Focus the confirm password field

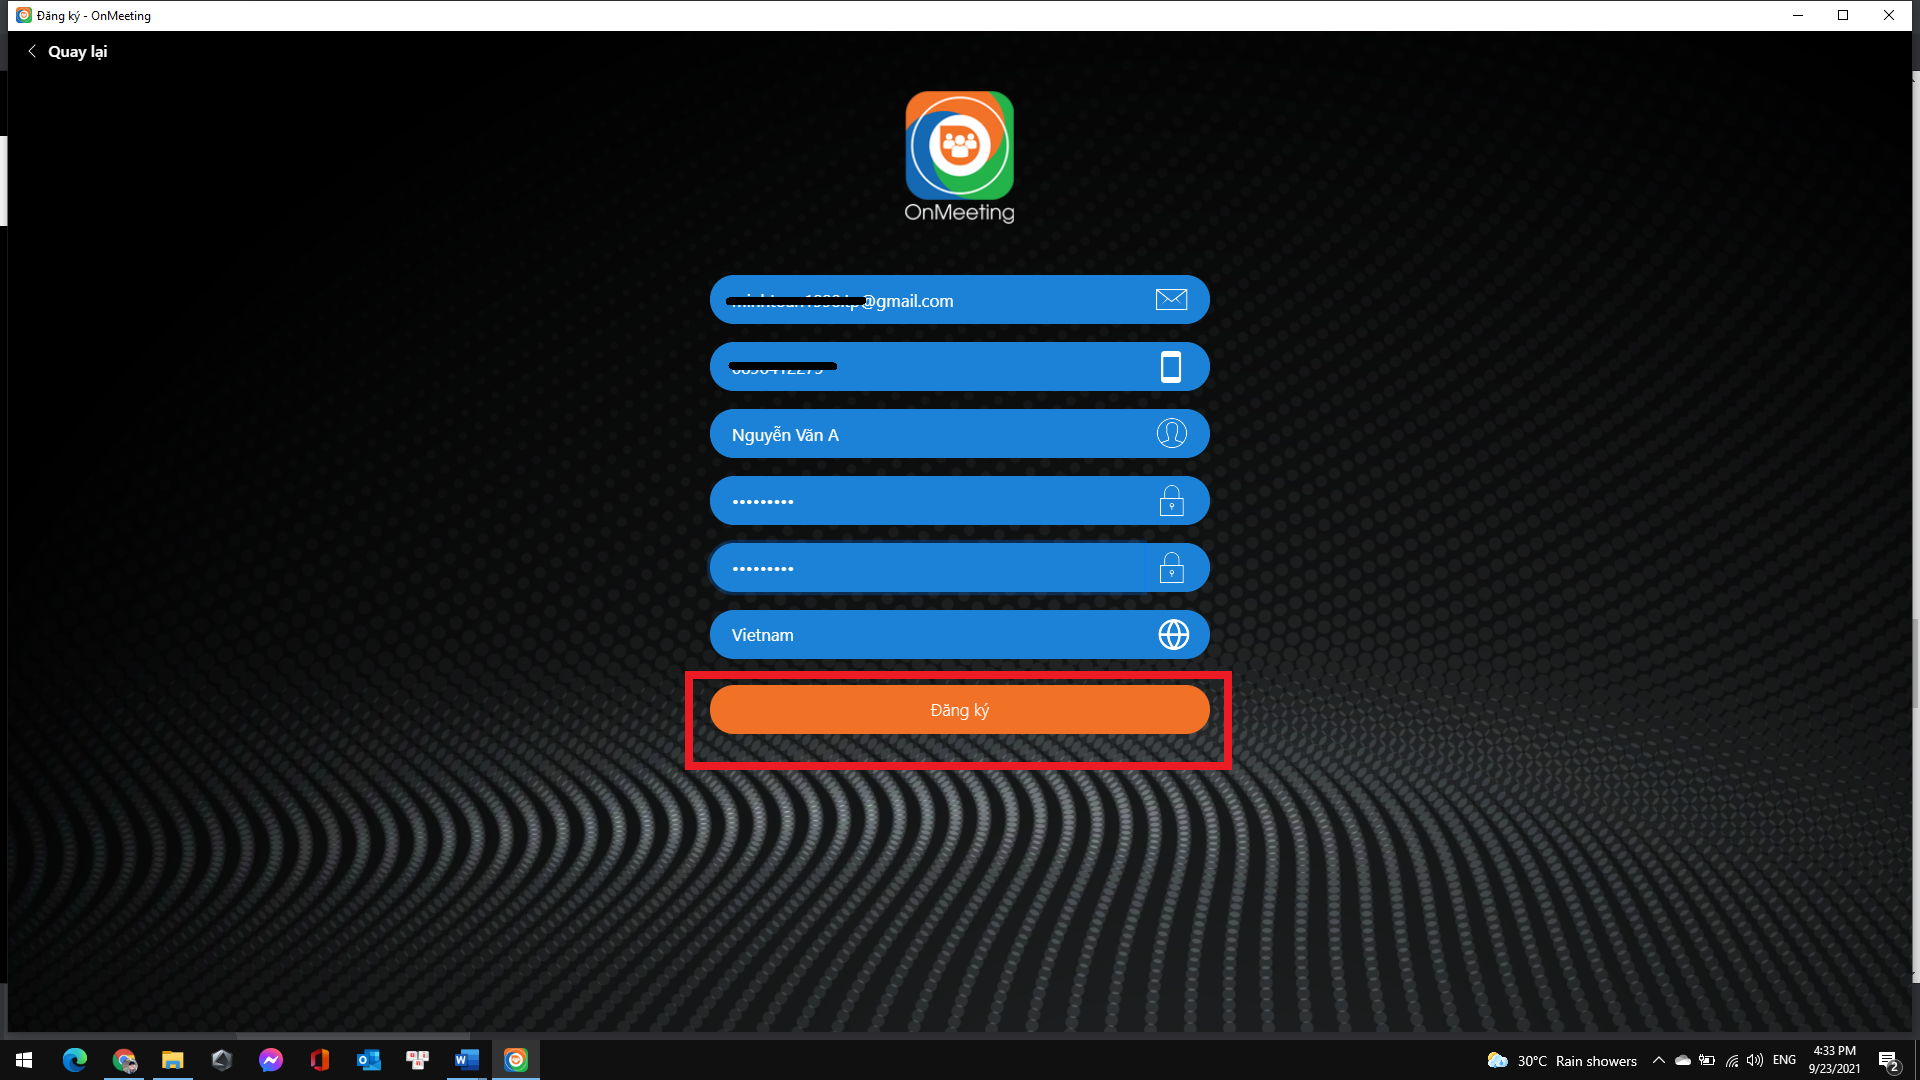pos(959,568)
